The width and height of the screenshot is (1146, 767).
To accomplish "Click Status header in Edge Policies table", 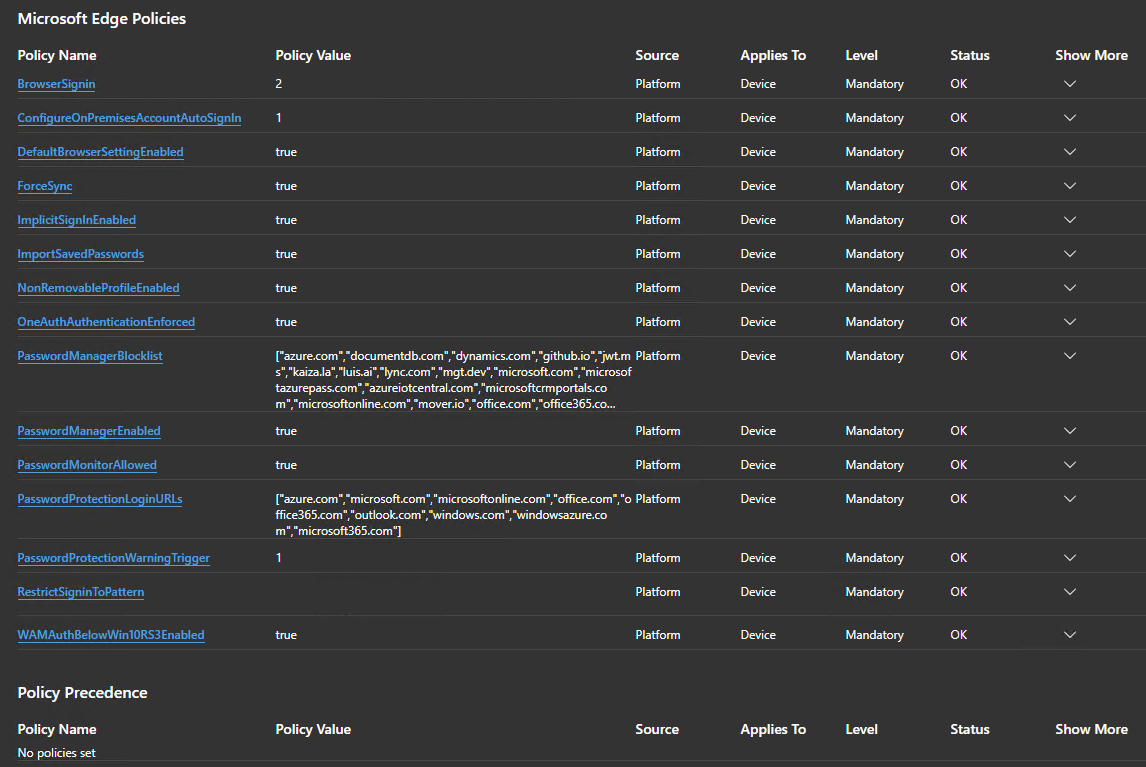I will (970, 56).
